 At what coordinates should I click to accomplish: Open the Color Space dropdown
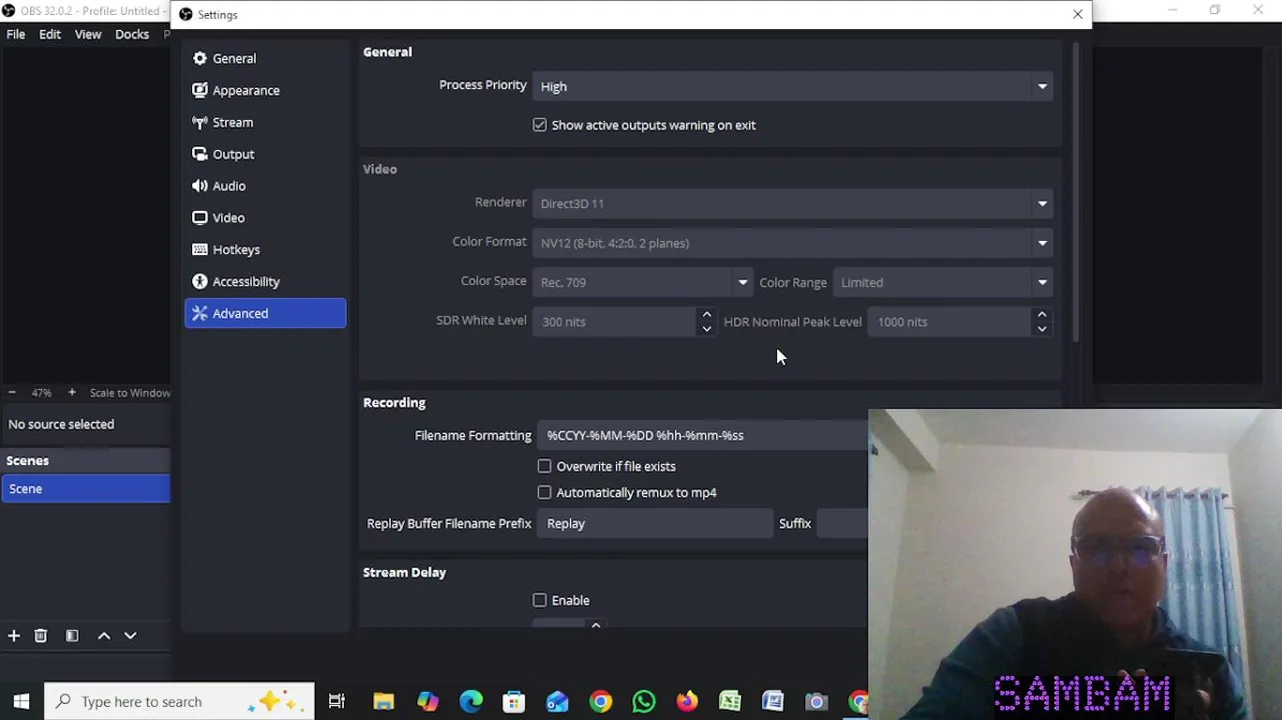tap(643, 282)
